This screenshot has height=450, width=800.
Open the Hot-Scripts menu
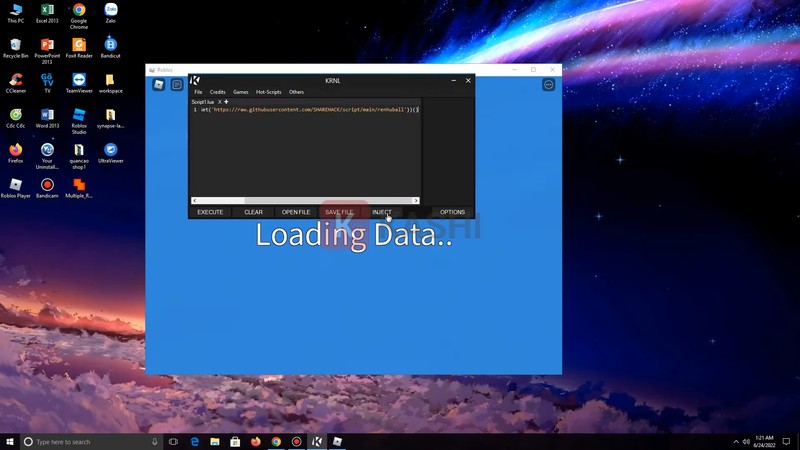point(268,92)
